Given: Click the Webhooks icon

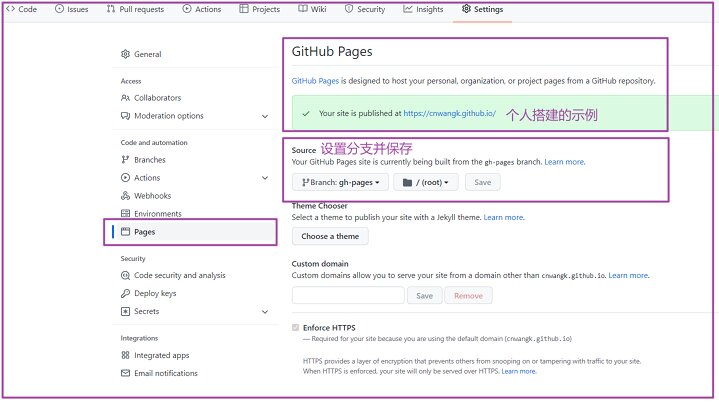Looking at the screenshot, I should [125, 196].
